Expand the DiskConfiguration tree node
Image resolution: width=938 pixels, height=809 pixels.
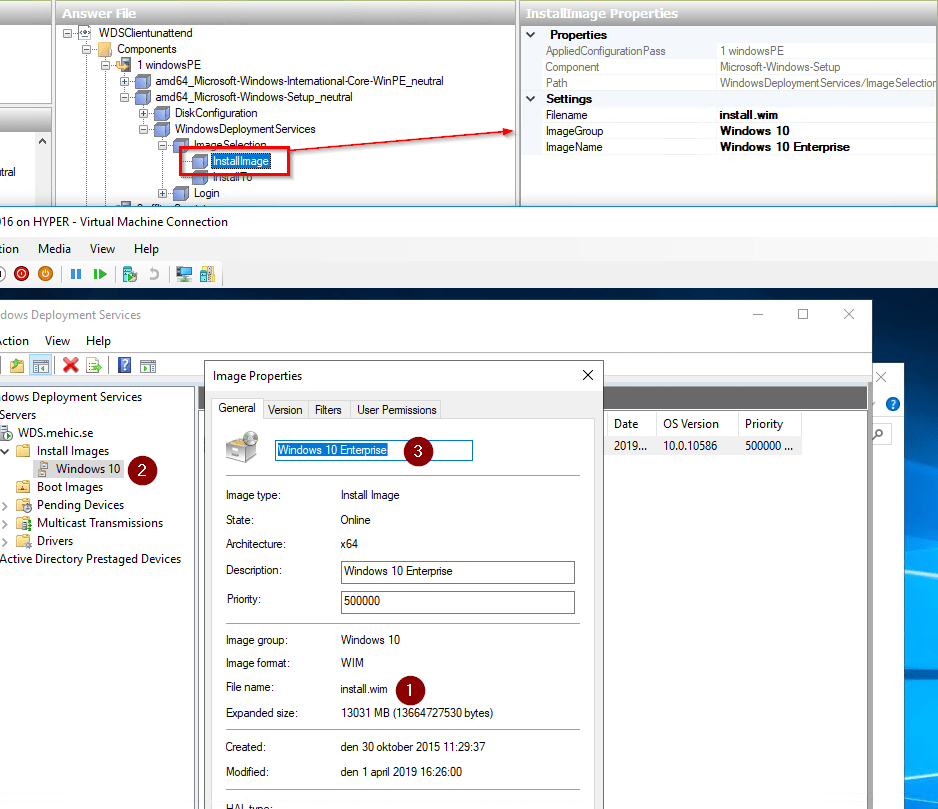tap(144, 113)
